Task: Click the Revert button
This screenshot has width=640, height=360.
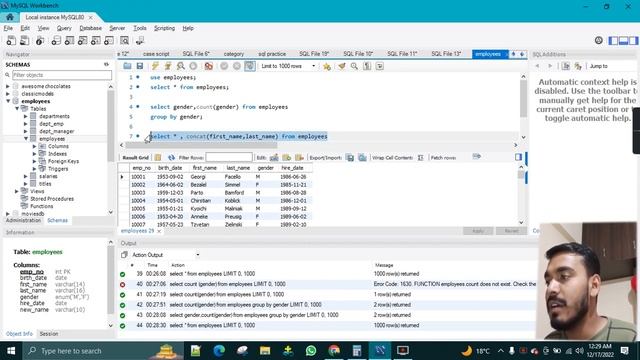Action: tap(511, 231)
